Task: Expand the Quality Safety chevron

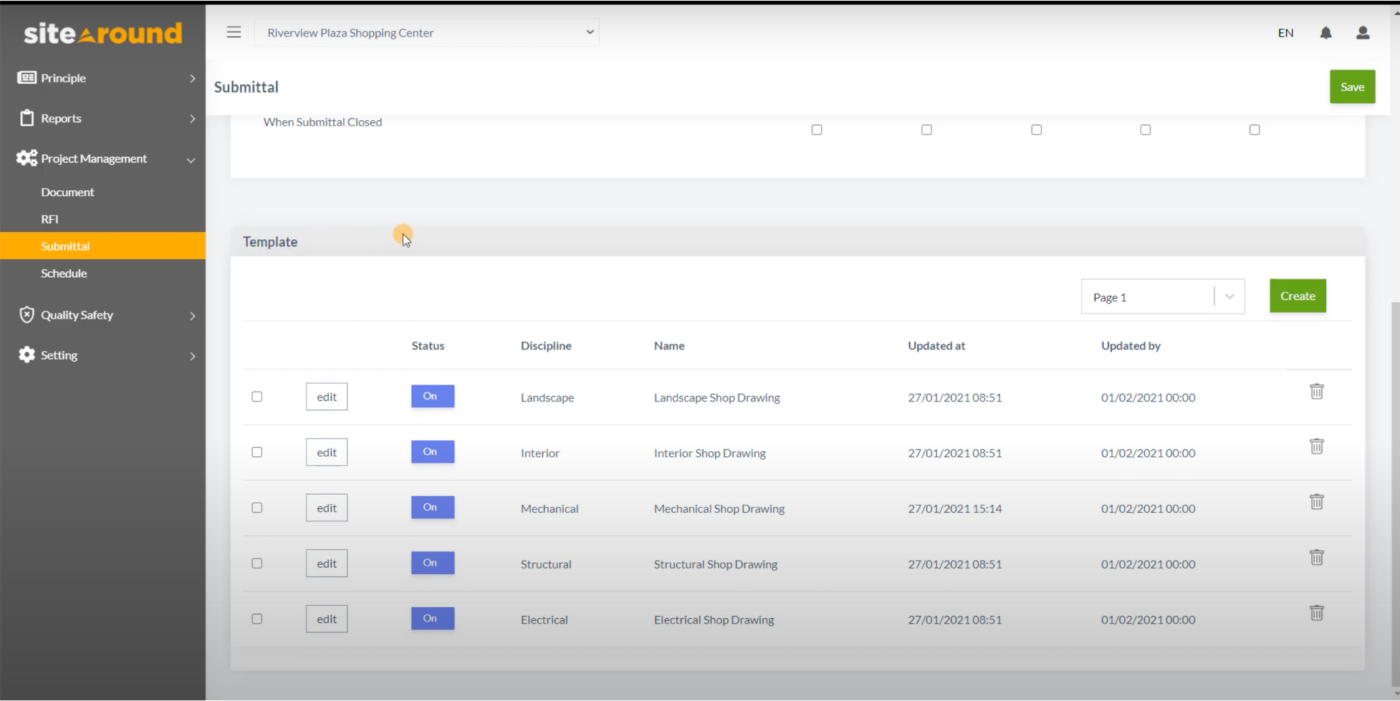Action: tap(193, 316)
